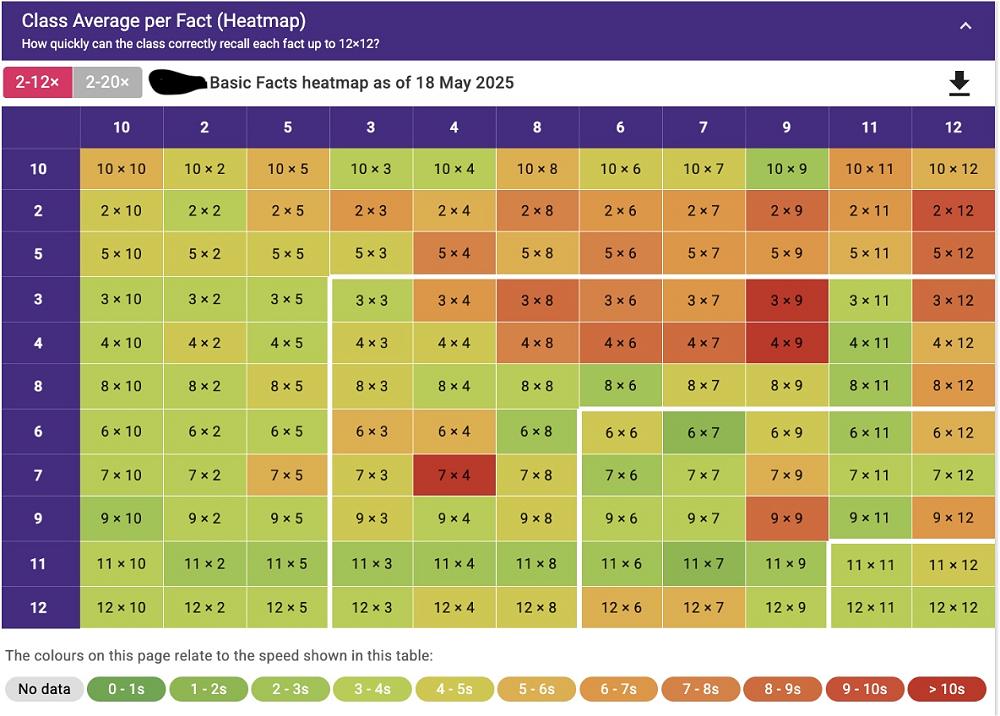Switch to the 2-20× facts view
The height and width of the screenshot is (716, 1000).
tap(107, 82)
